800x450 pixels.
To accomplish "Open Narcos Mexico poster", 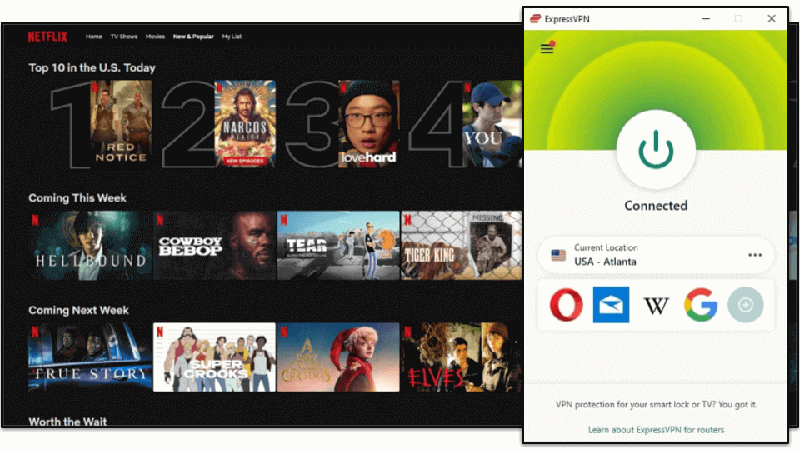I will (245, 123).
